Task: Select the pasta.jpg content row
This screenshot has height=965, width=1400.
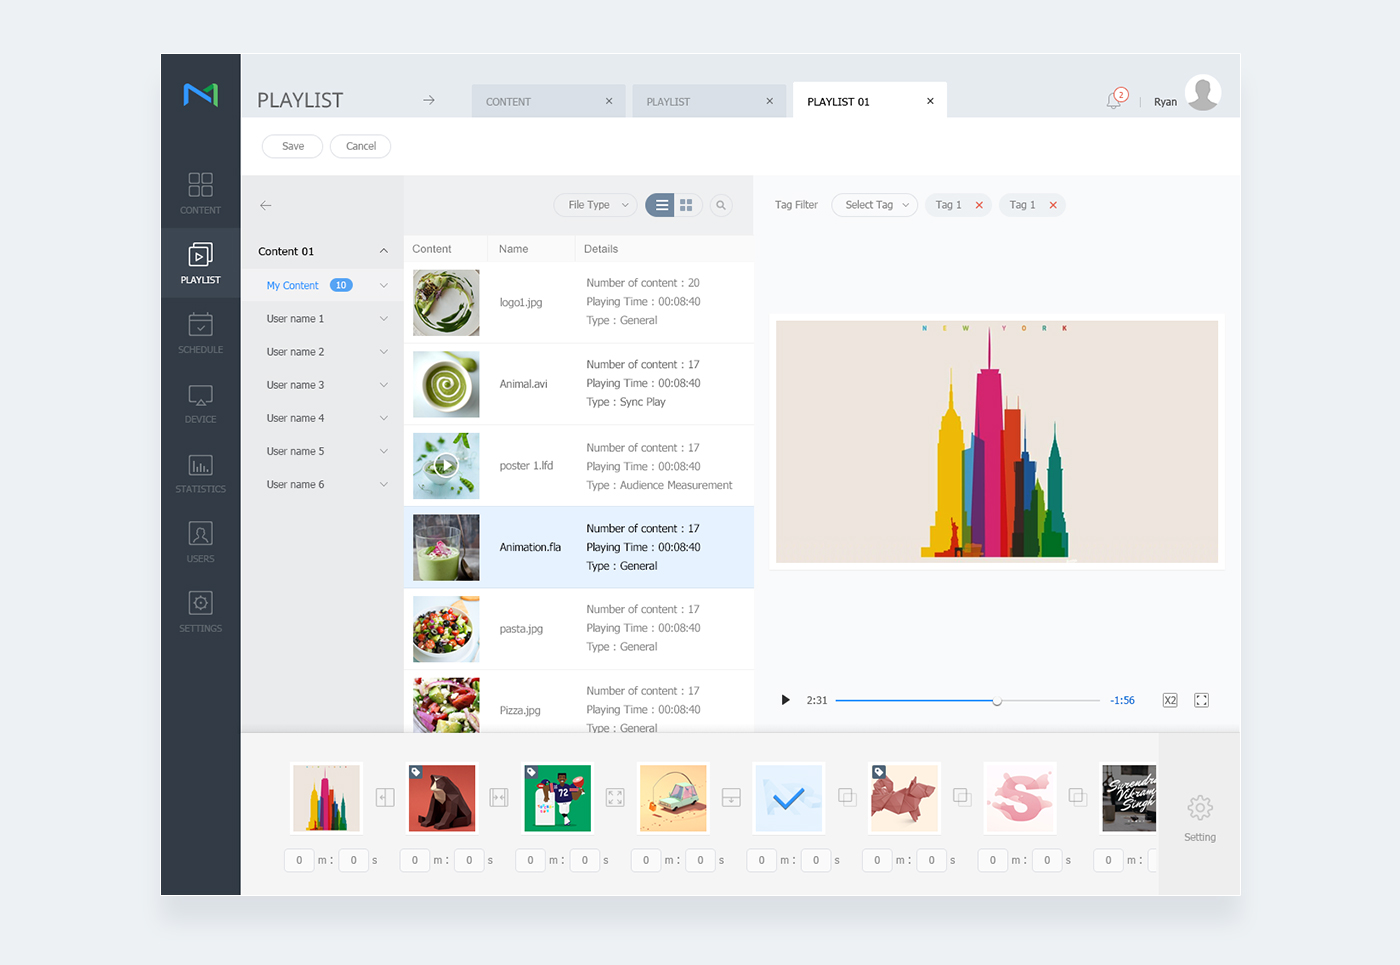Action: click(x=579, y=629)
